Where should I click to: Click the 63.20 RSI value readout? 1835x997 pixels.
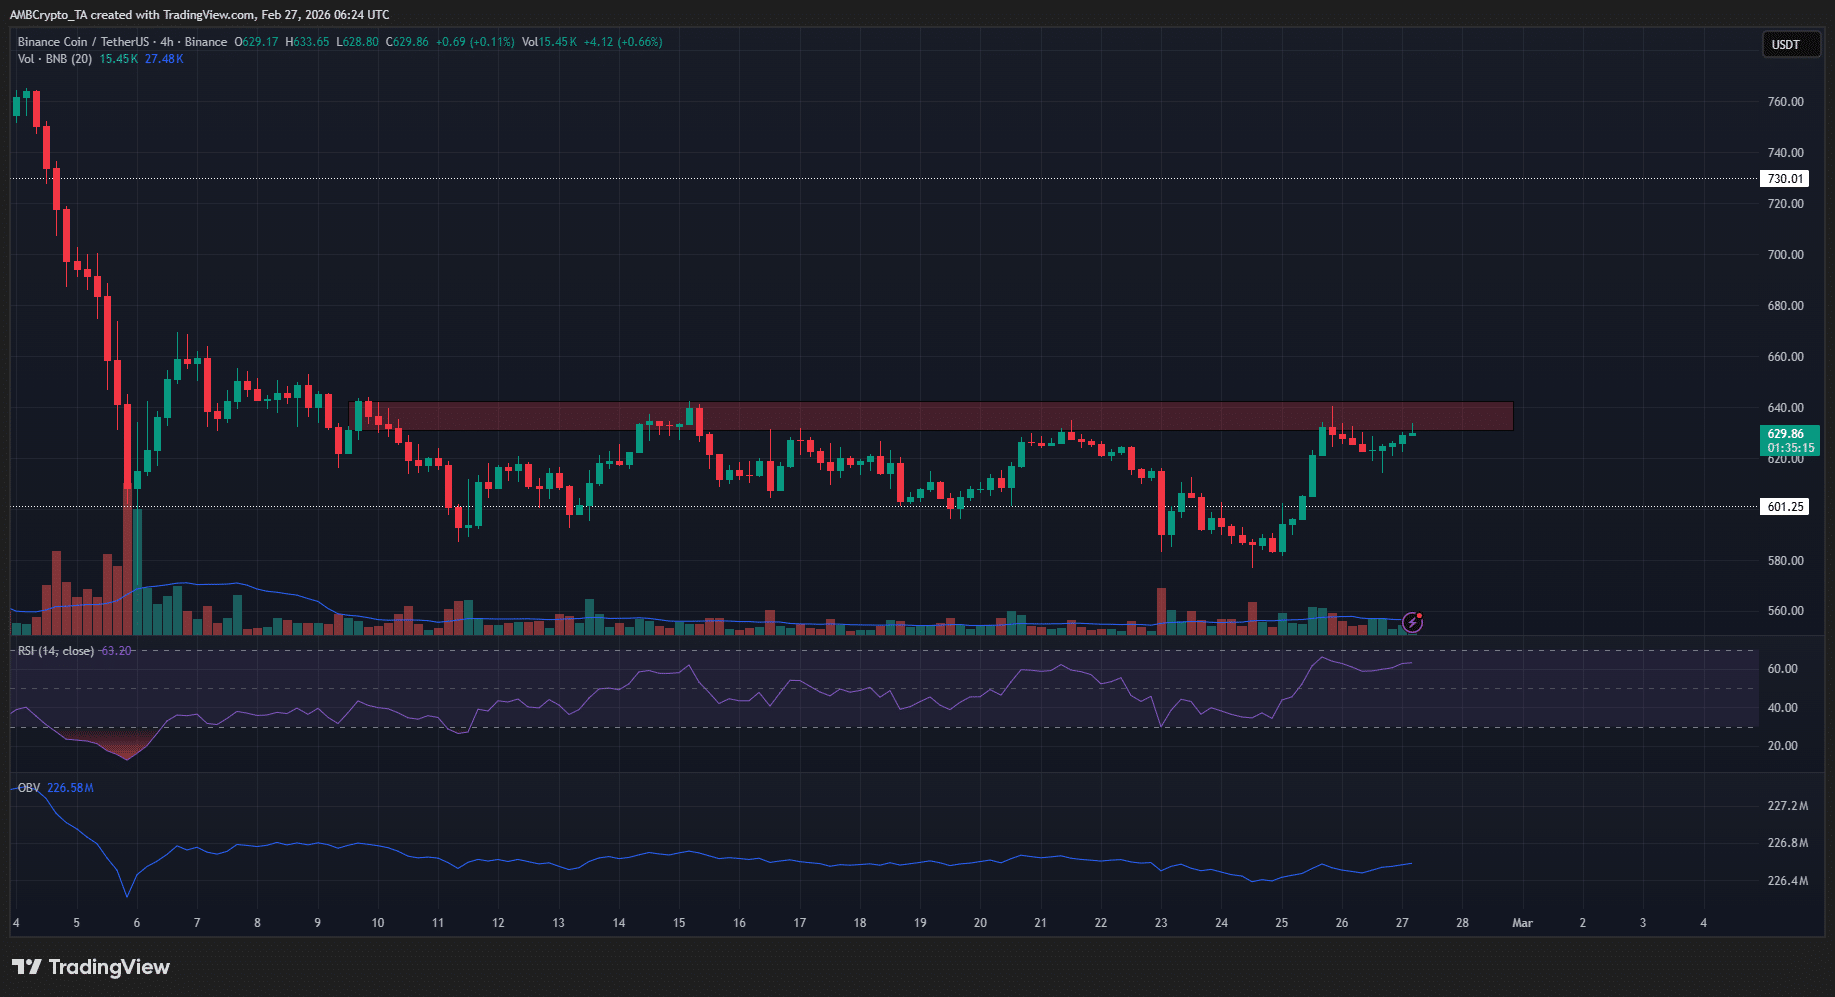(114, 650)
